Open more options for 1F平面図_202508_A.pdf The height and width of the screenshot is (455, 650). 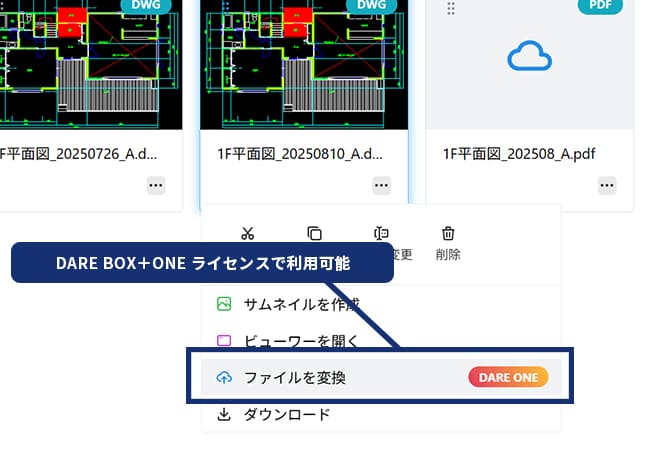607,185
